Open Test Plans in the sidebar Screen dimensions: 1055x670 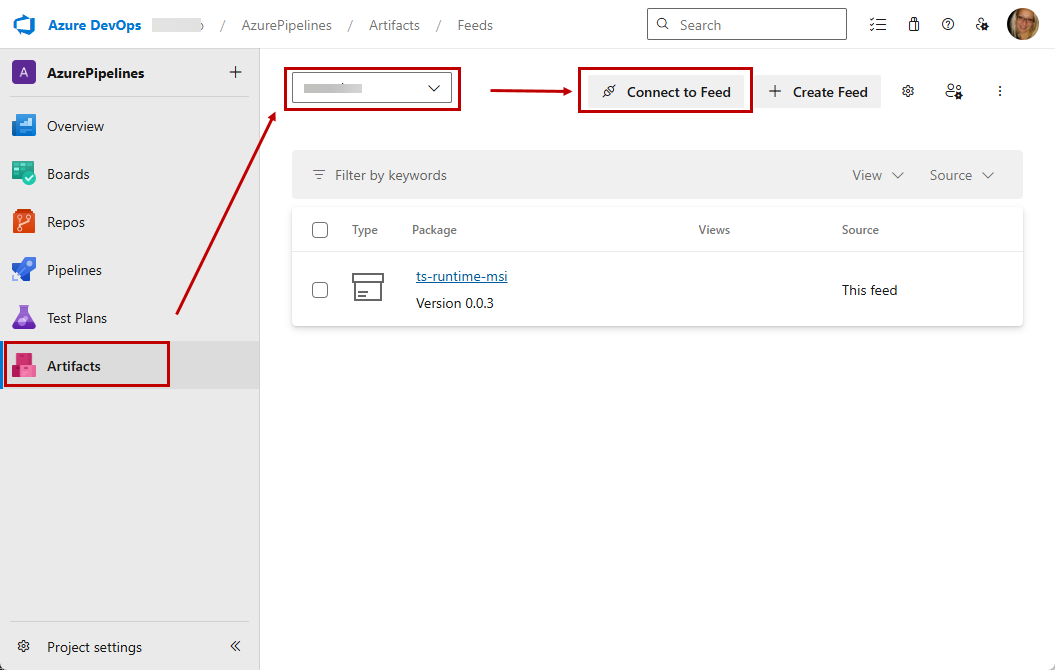pyautogui.click(x=130, y=318)
